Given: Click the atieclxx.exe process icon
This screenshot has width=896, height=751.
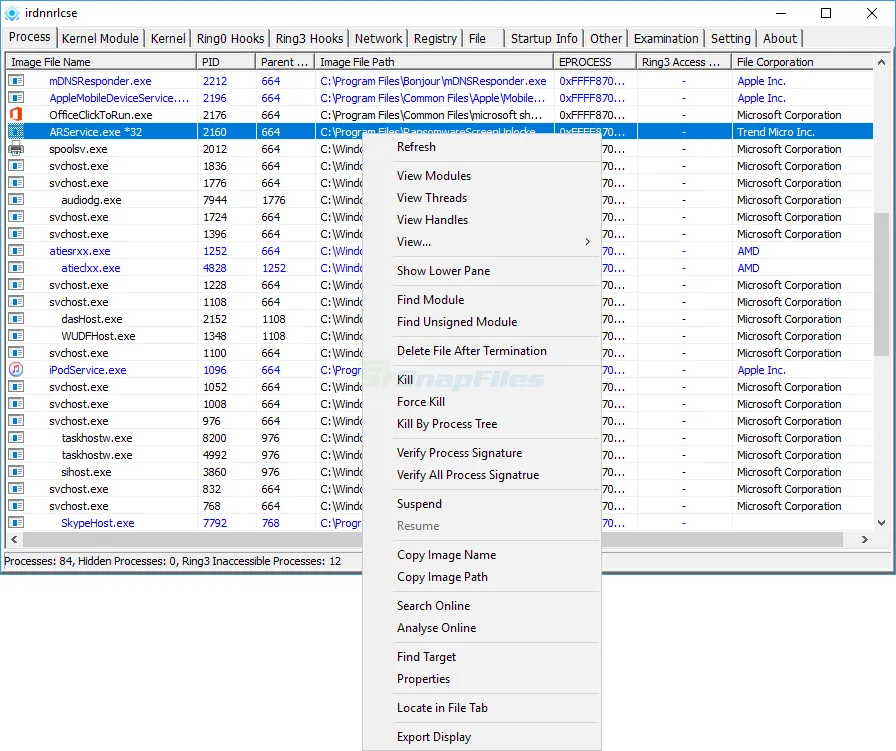Looking at the screenshot, I should click(x=17, y=267).
